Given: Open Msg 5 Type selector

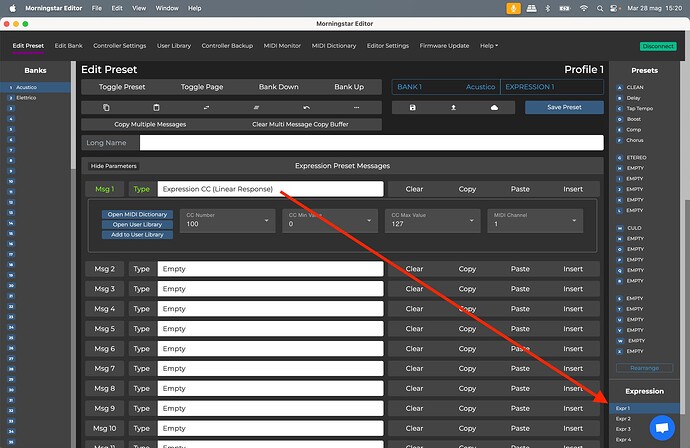Looking at the screenshot, I should 270,329.
